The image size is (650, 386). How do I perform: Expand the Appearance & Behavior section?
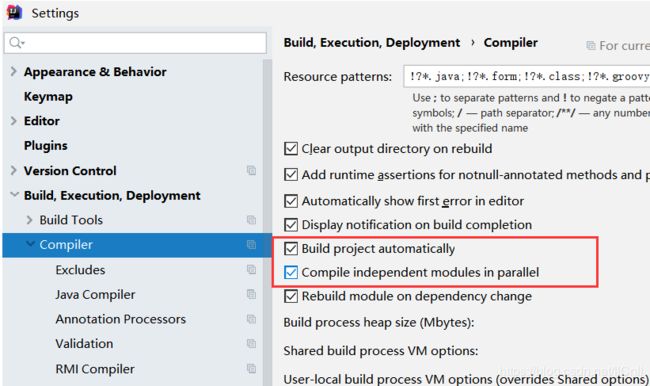click(x=14, y=71)
